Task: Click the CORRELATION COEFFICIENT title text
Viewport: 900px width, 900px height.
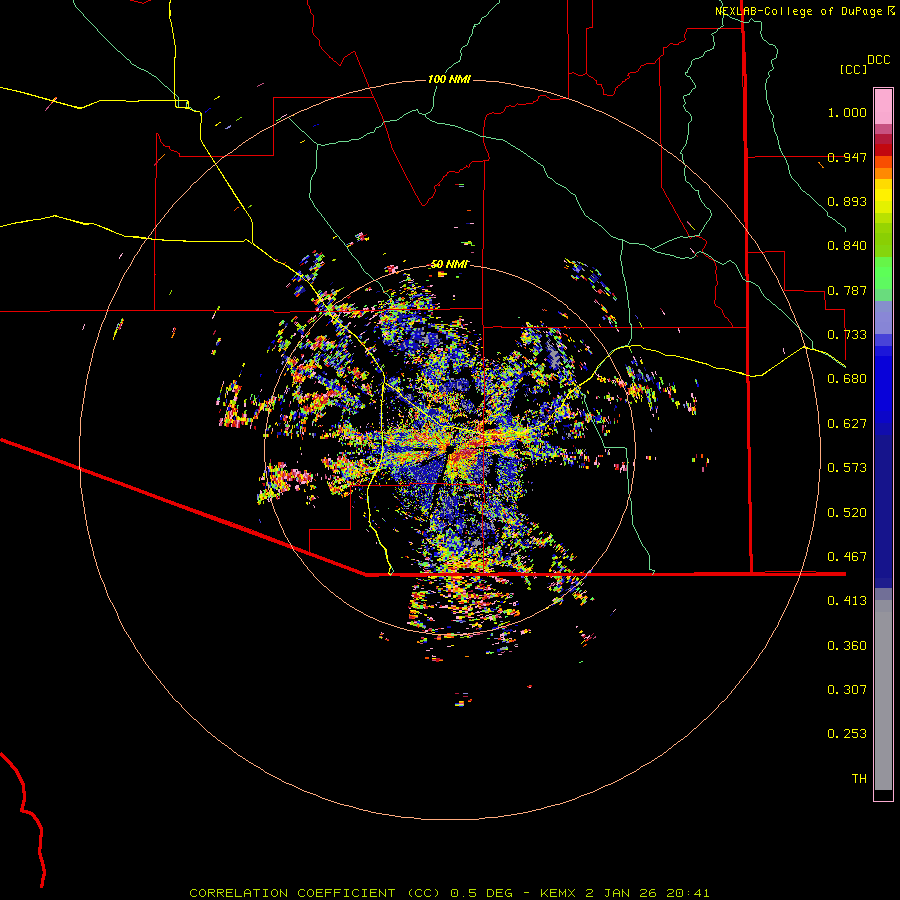Action: pyautogui.click(x=292, y=893)
